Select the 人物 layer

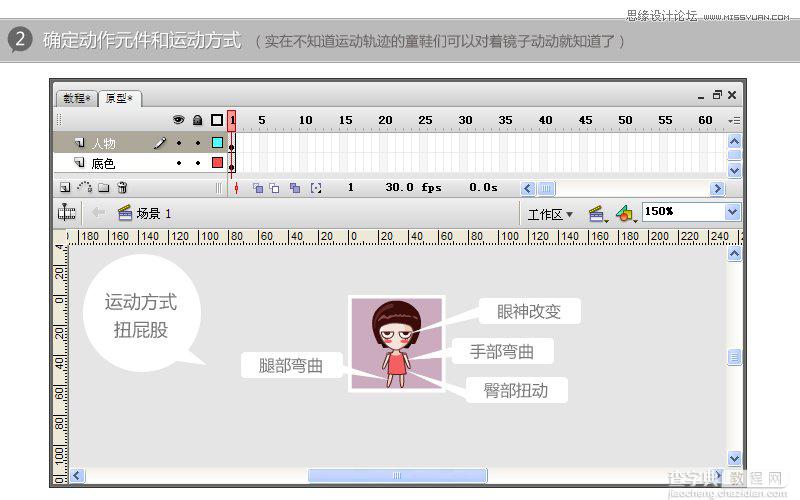[140, 143]
